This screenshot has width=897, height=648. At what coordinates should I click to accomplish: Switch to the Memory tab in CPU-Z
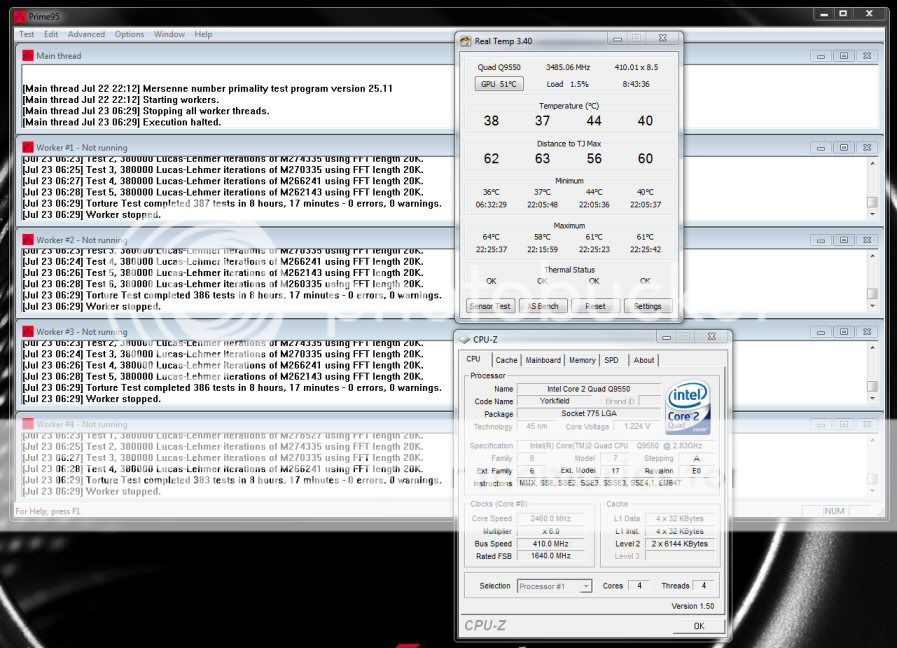[x=581, y=359]
